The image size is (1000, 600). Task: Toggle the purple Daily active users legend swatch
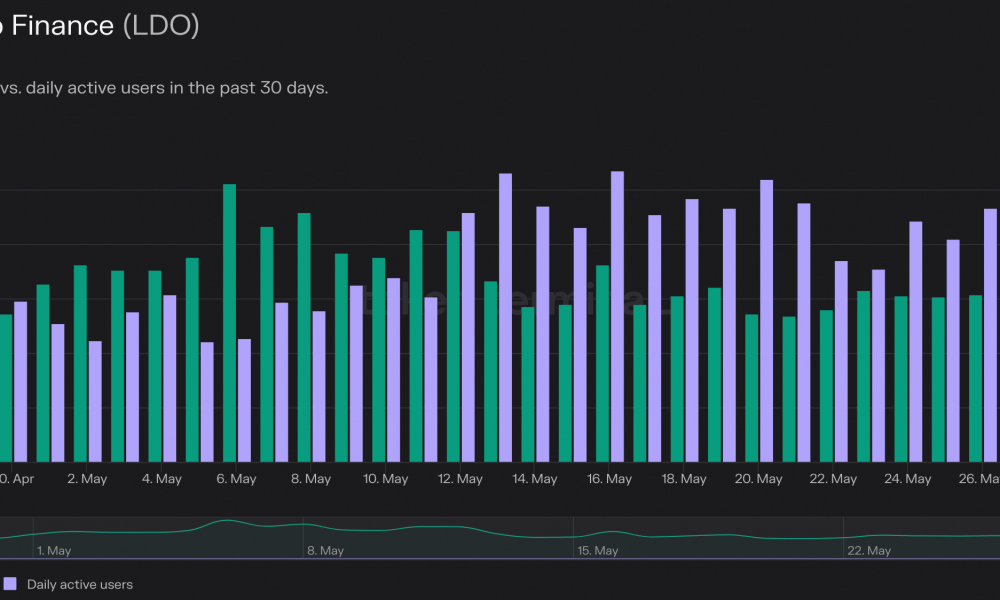point(10,584)
